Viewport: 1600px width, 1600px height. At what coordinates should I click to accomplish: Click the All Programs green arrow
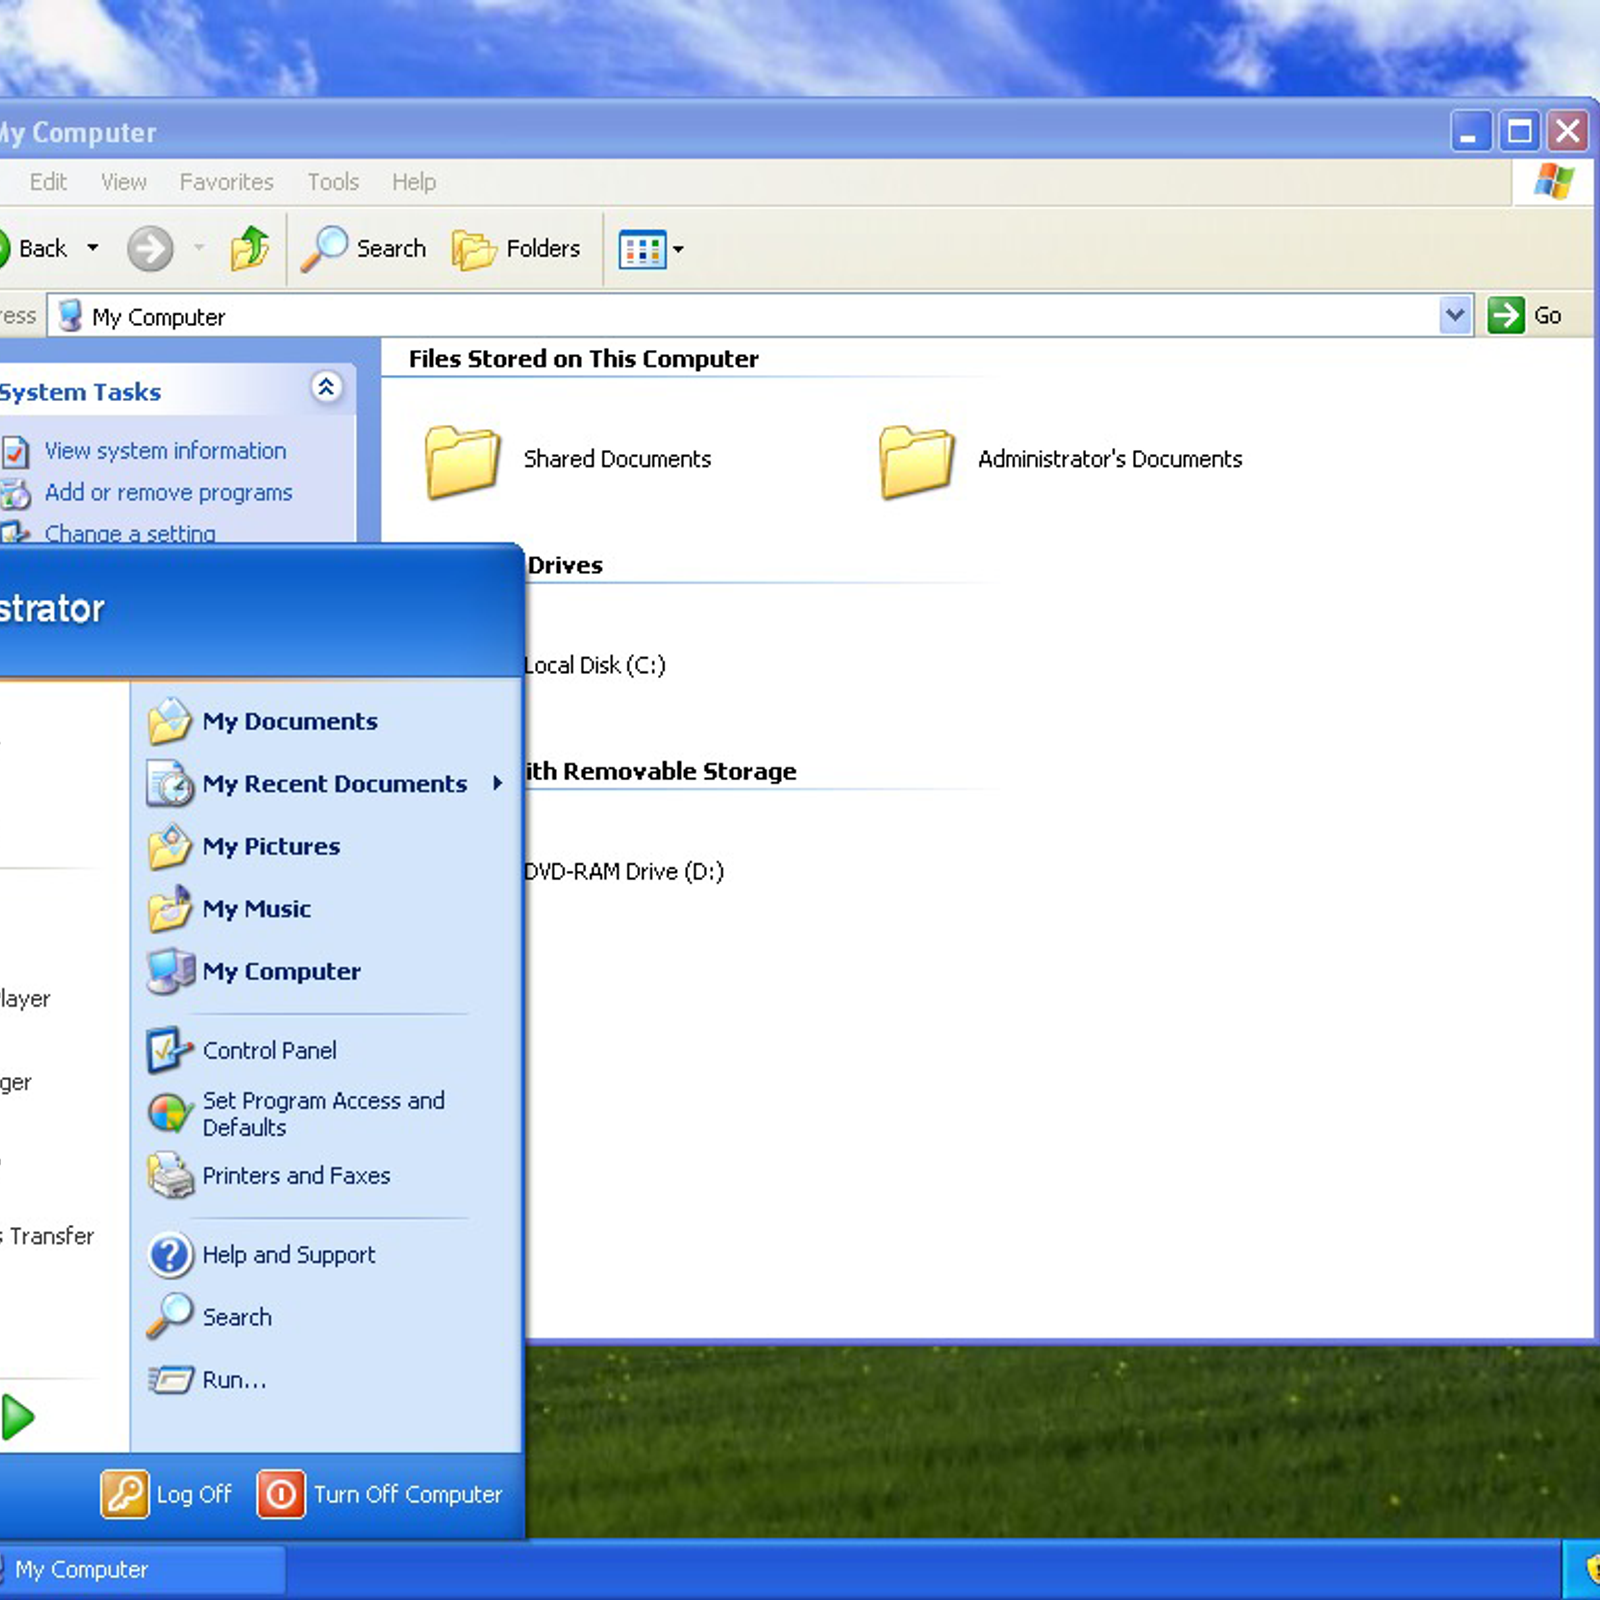(16, 1418)
